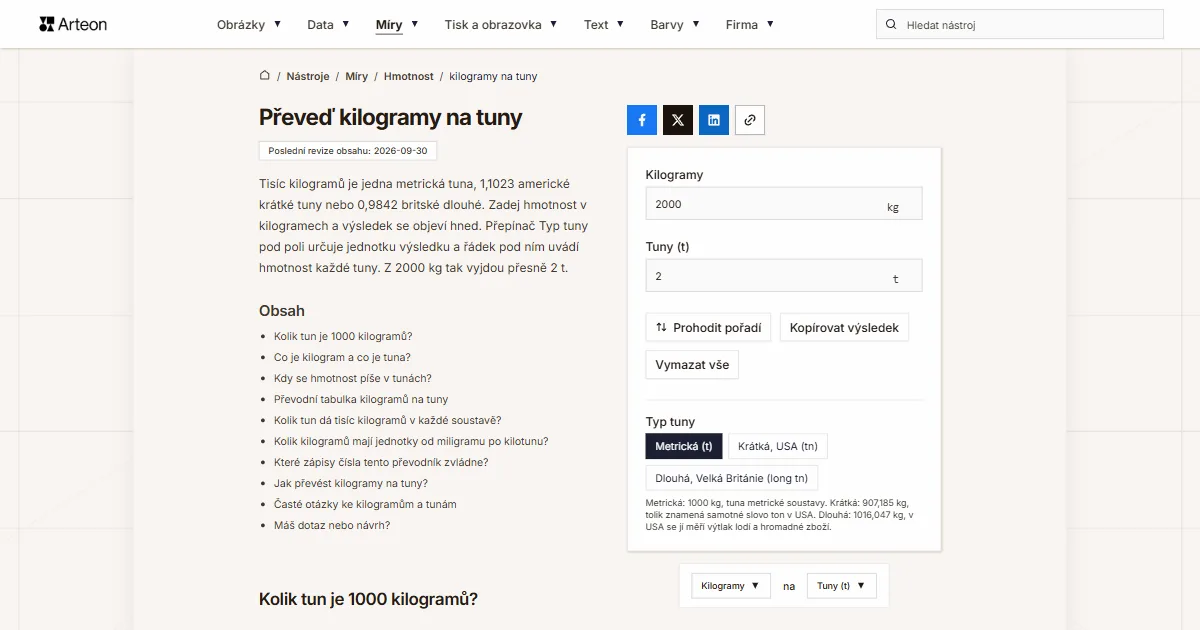Copy page link icon
Image resolution: width=1200 pixels, height=630 pixels.
(750, 120)
